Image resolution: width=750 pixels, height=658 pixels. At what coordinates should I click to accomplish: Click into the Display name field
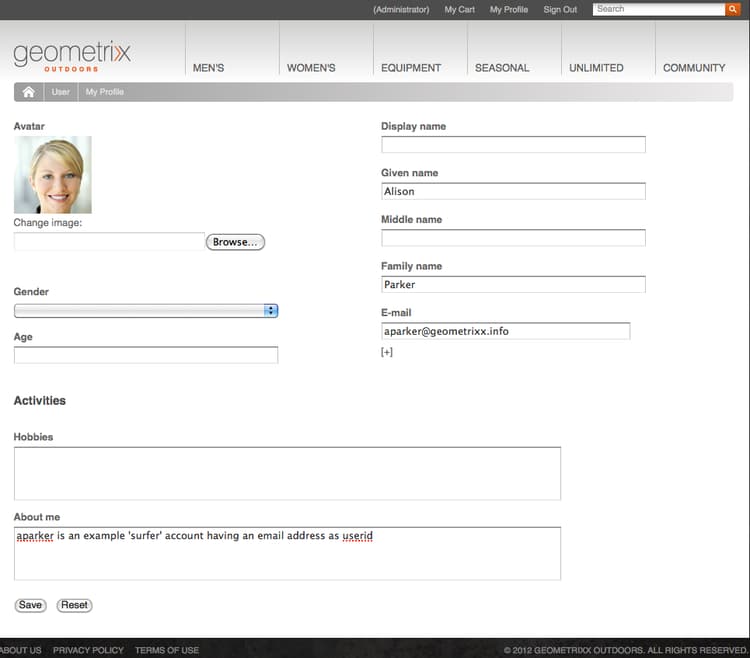click(x=513, y=144)
